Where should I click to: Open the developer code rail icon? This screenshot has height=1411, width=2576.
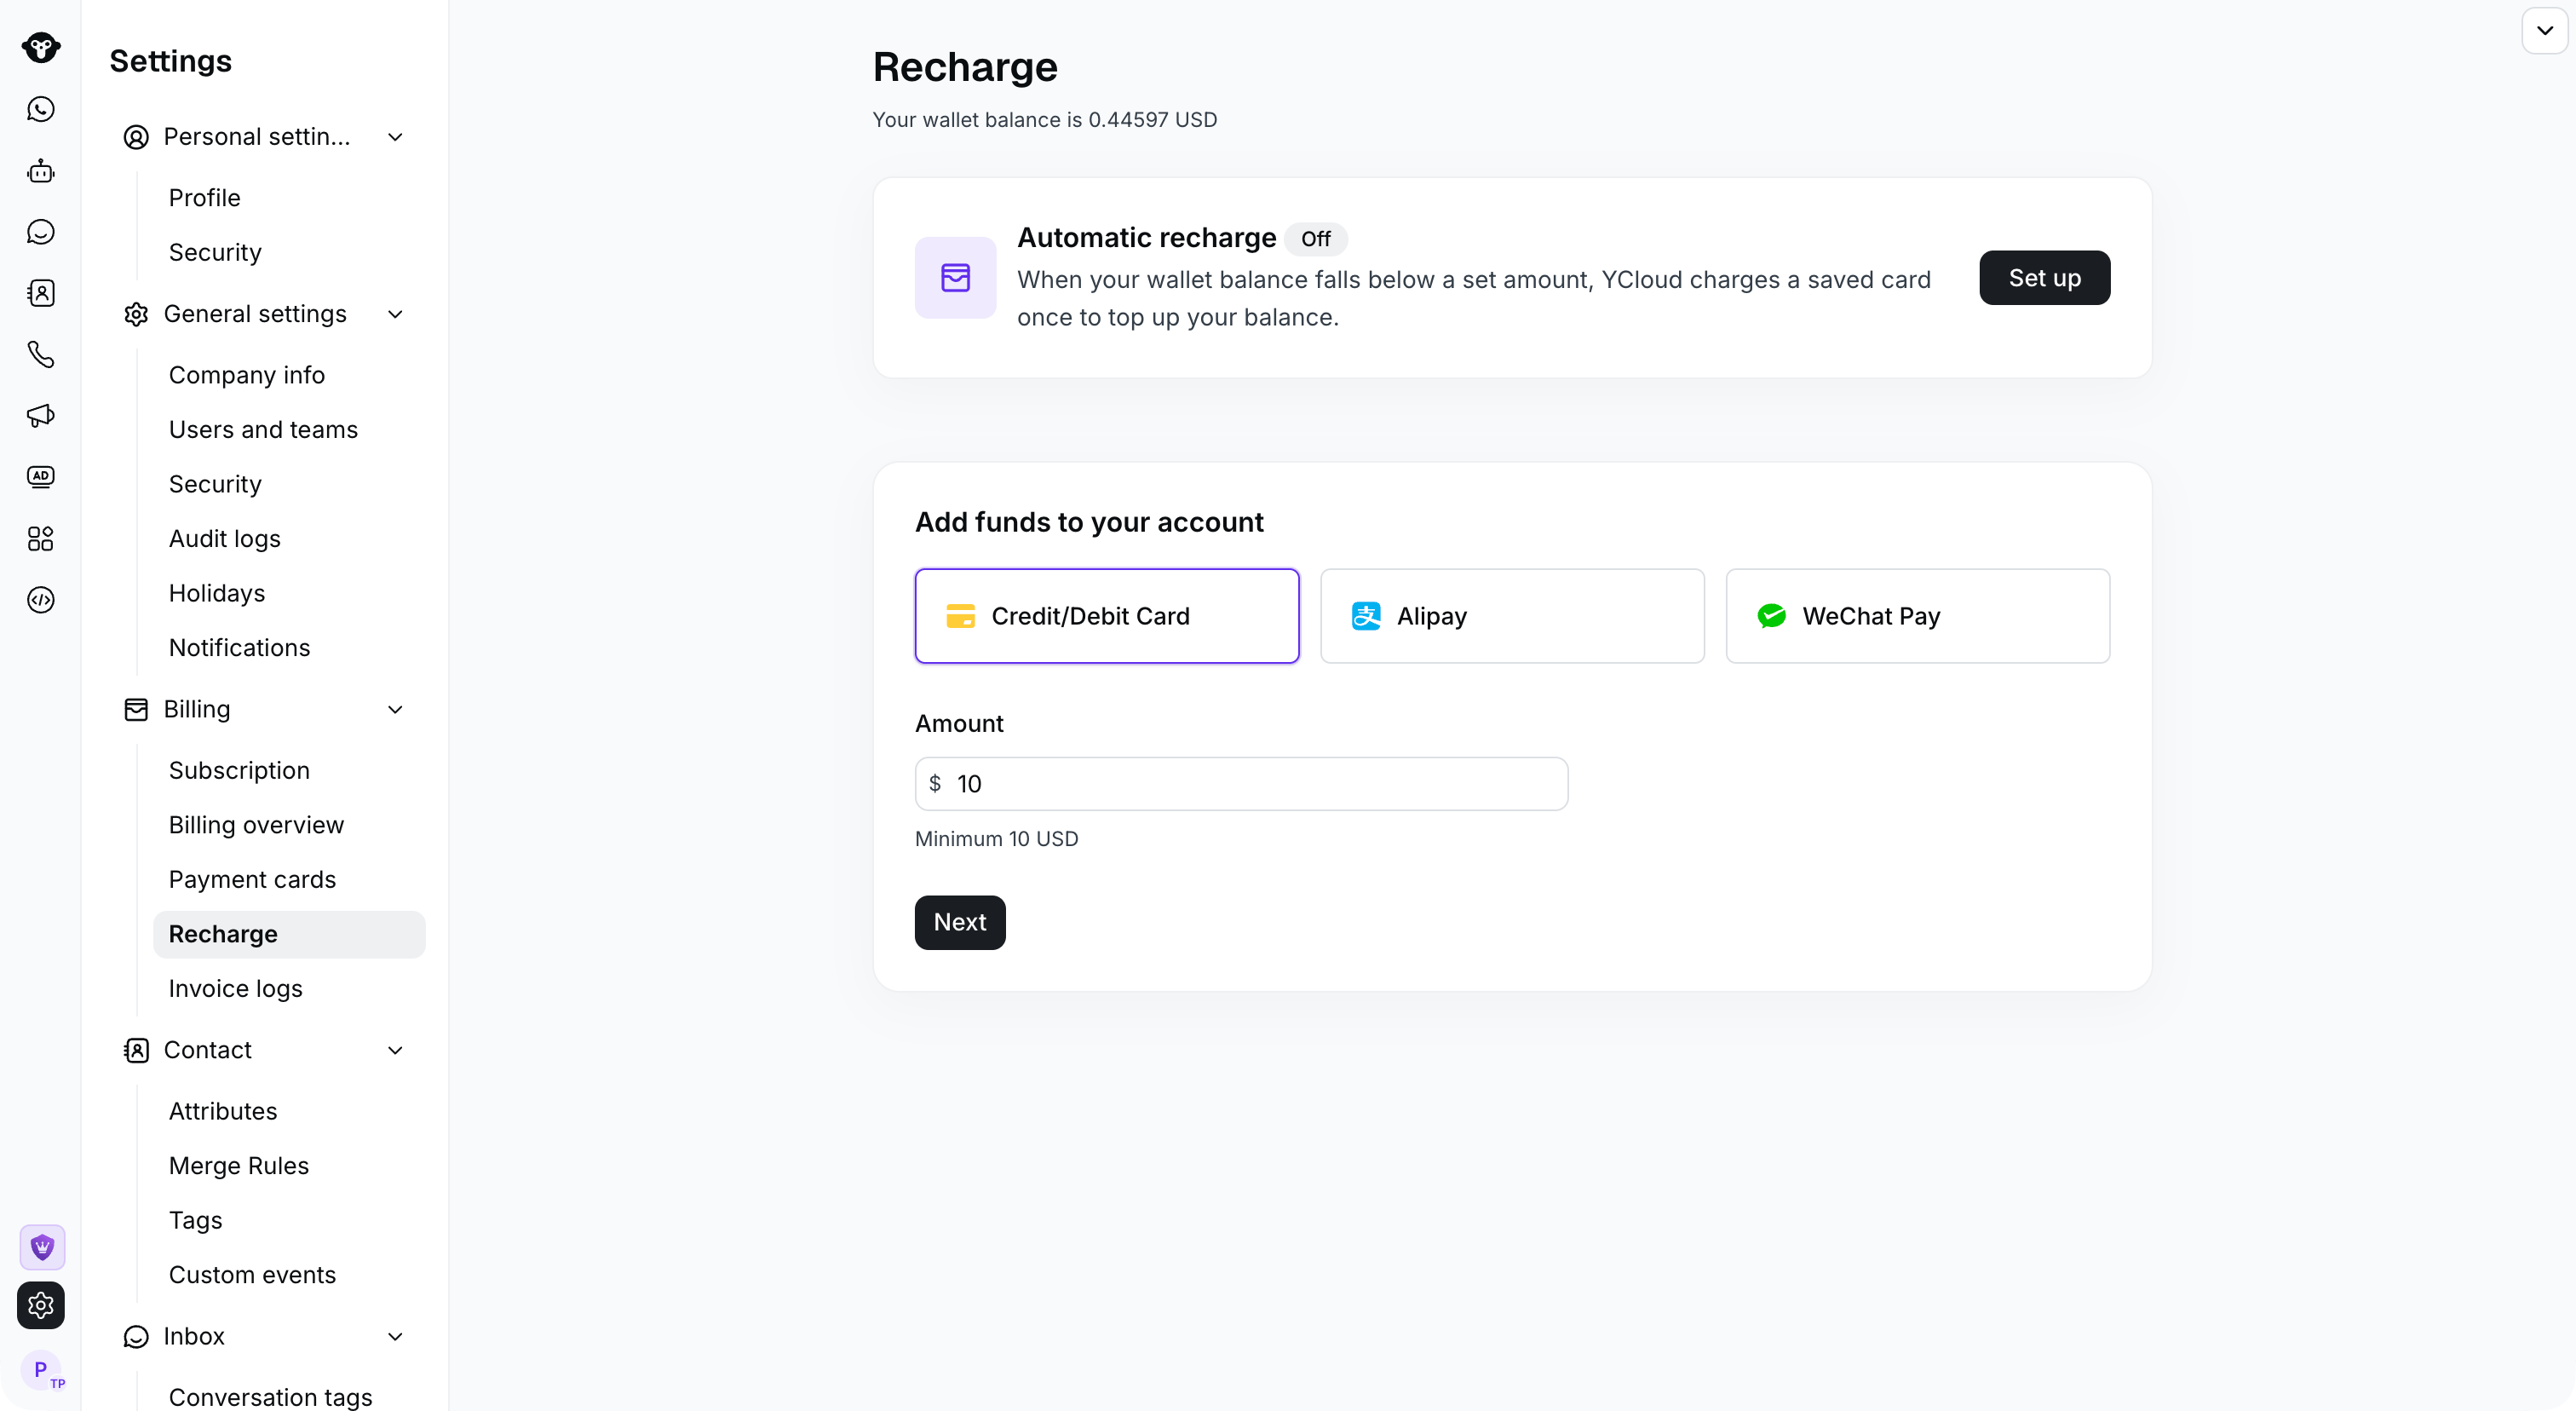pyautogui.click(x=41, y=600)
